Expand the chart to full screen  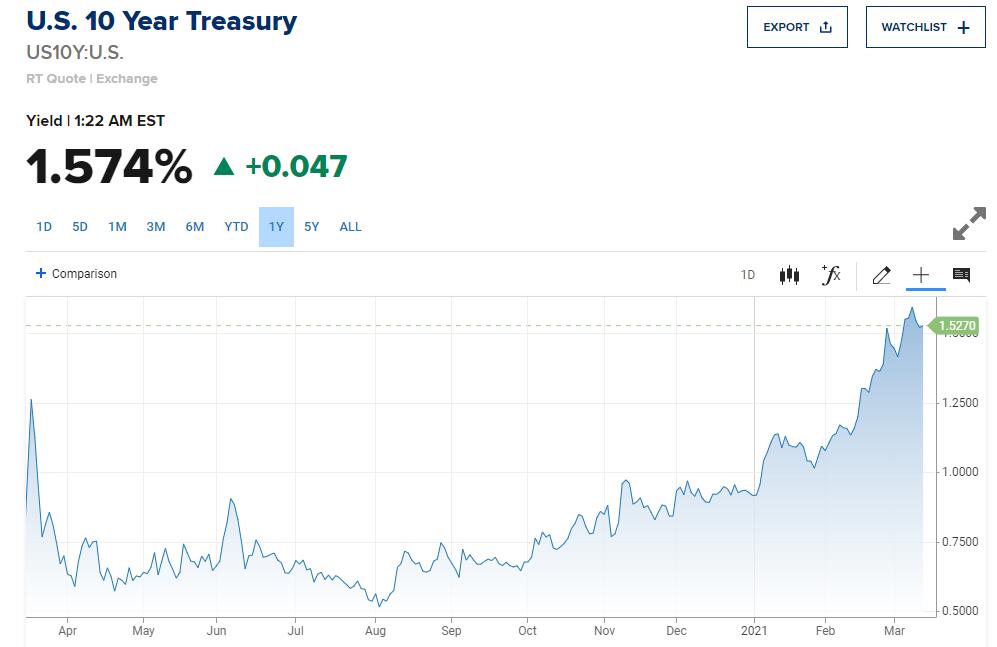(x=968, y=224)
